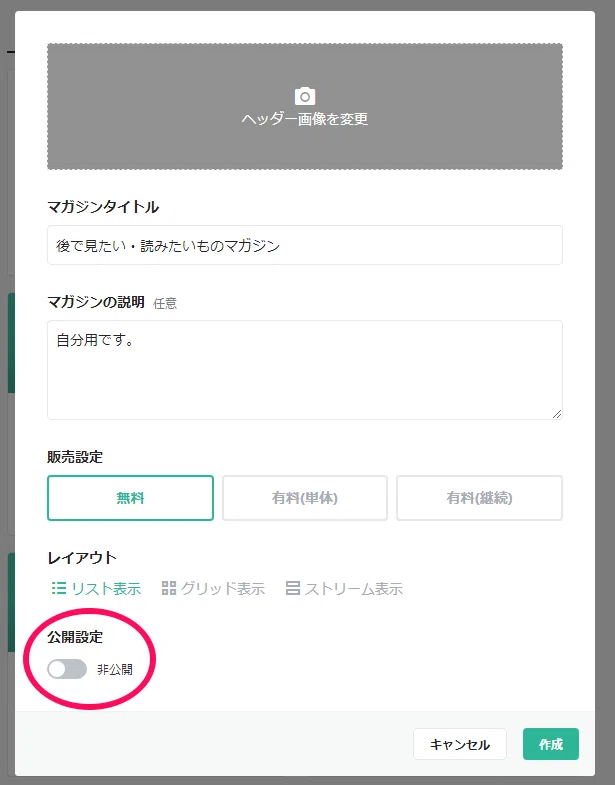Image resolution: width=615 pixels, height=785 pixels.
Task: Choose ストリーム表示 layout
Action: pyautogui.click(x=344, y=588)
